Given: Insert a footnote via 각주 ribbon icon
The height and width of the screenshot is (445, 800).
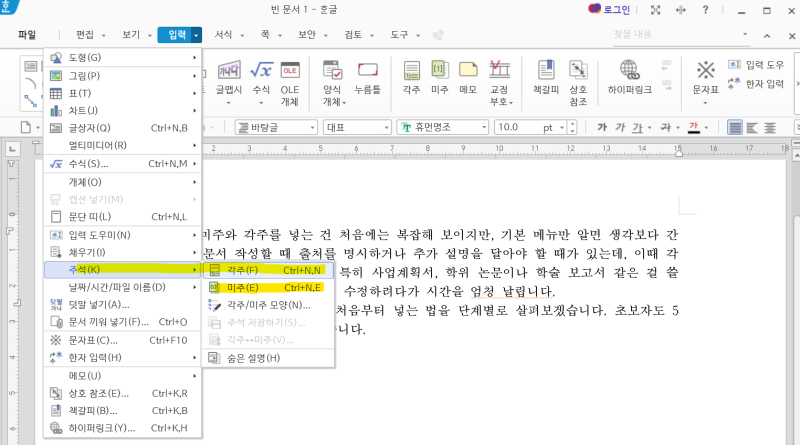Looking at the screenshot, I should pos(411,78).
